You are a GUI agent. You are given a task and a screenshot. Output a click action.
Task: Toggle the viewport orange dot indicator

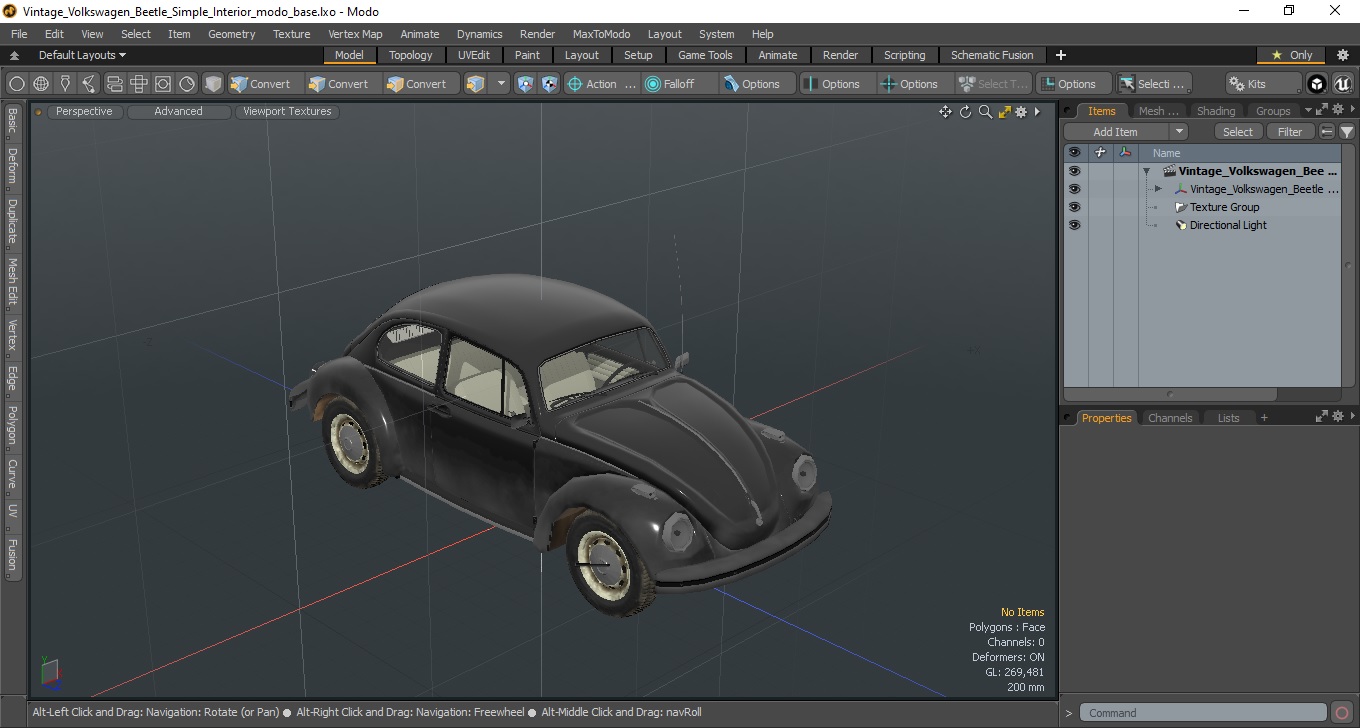tap(39, 112)
